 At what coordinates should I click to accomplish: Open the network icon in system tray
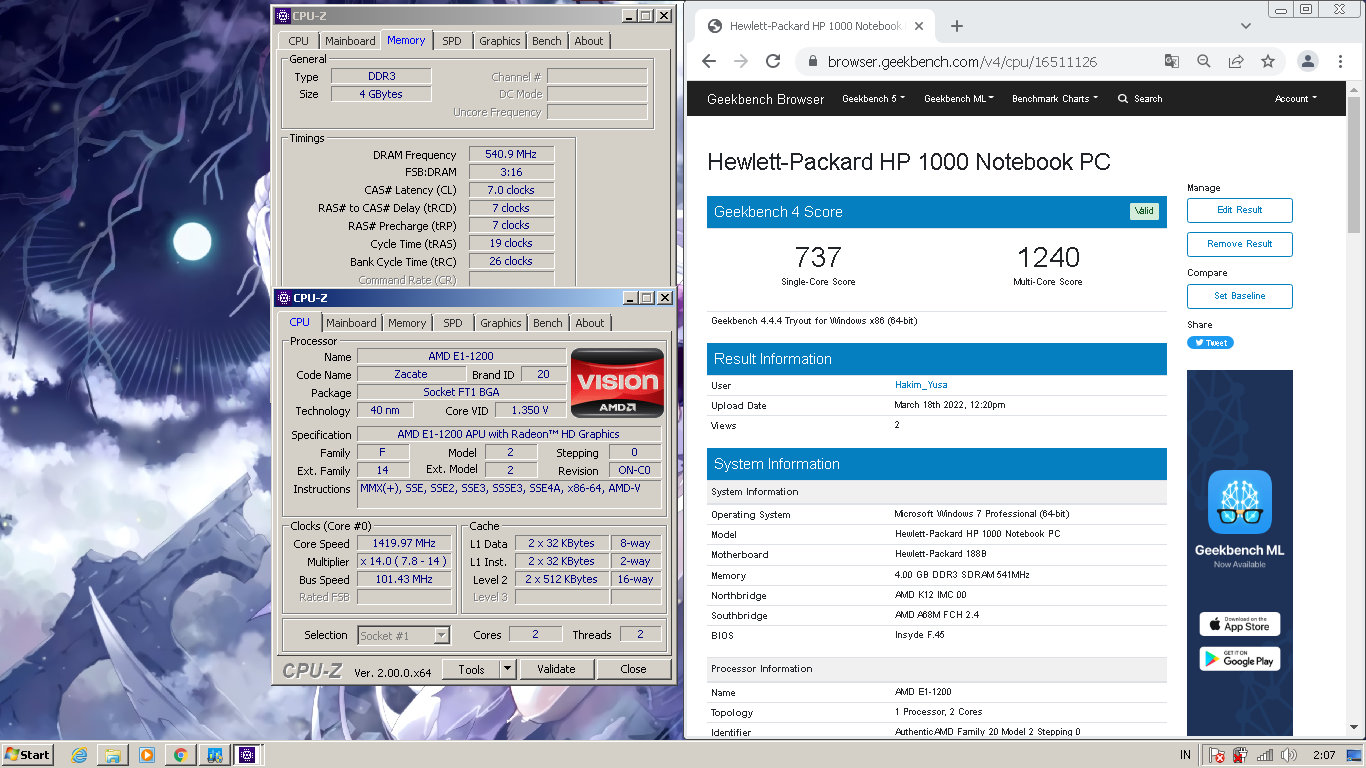1265,755
